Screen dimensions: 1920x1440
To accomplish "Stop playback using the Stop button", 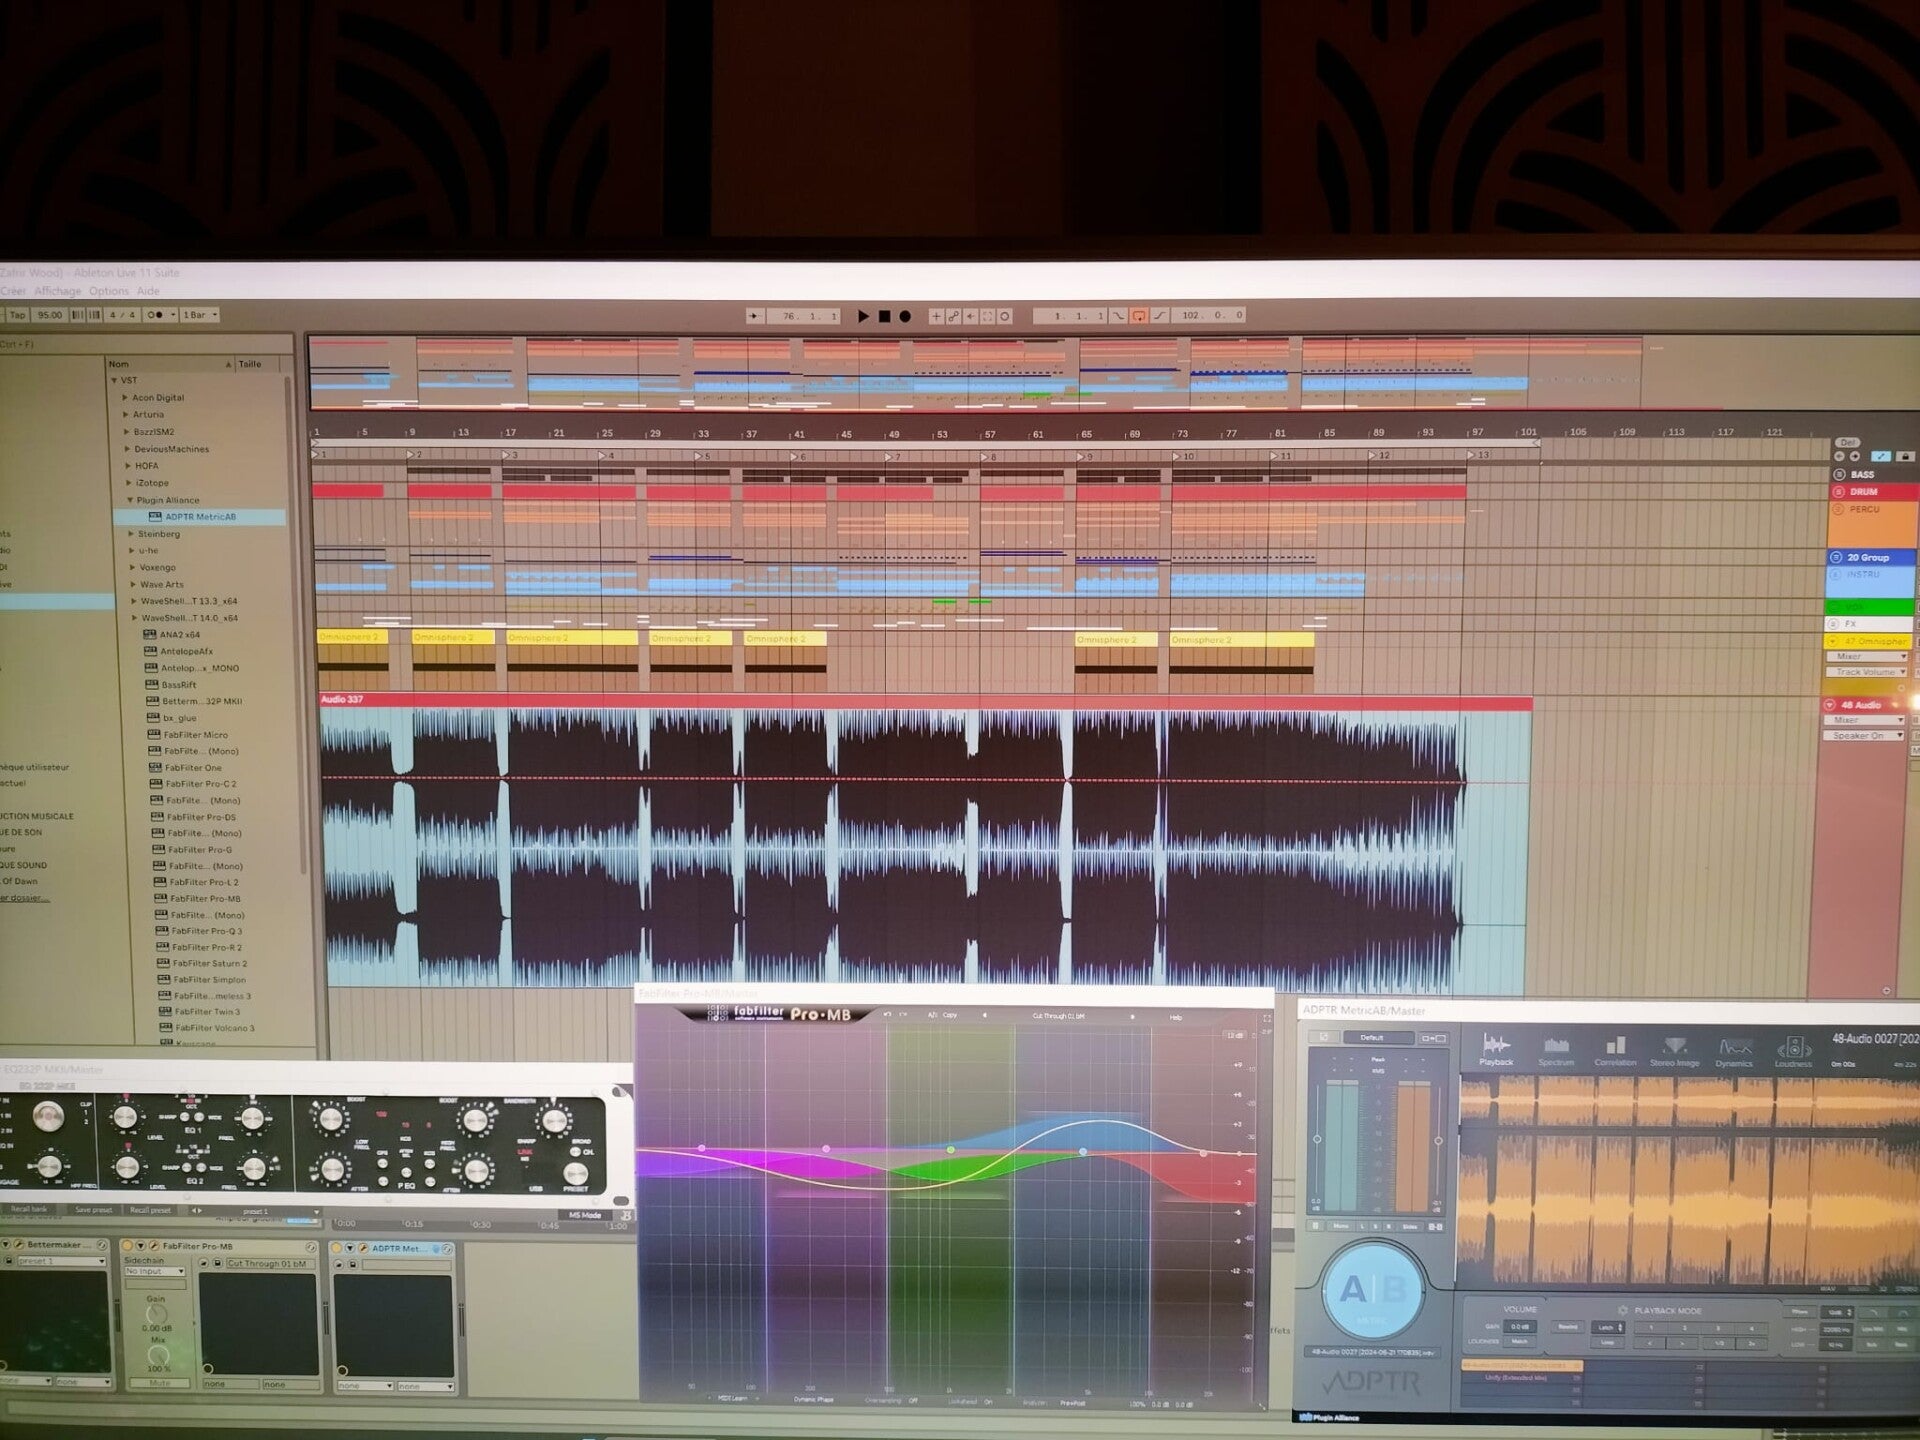I will pyautogui.click(x=884, y=316).
